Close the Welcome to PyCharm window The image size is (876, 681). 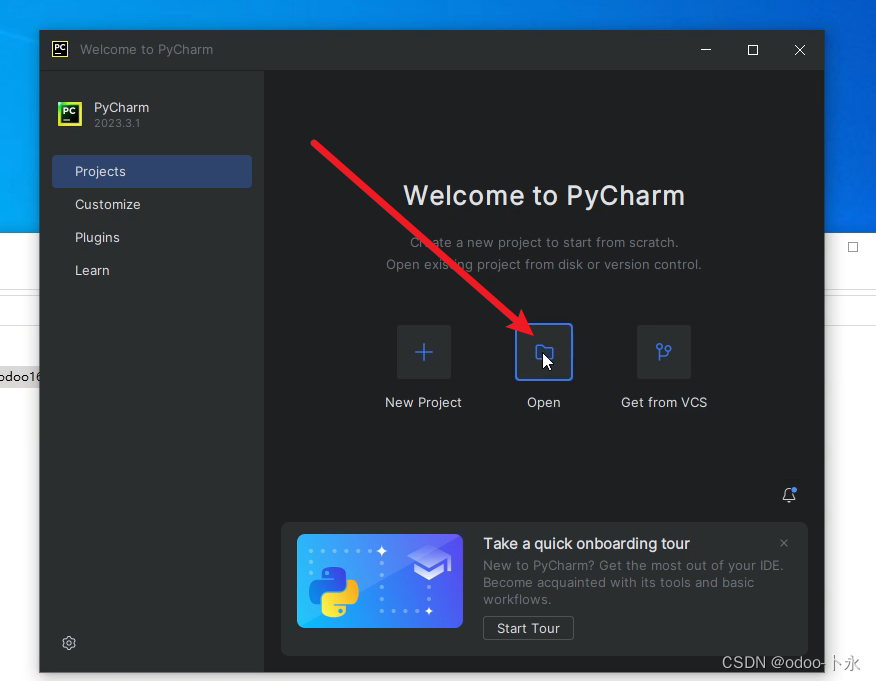(800, 50)
